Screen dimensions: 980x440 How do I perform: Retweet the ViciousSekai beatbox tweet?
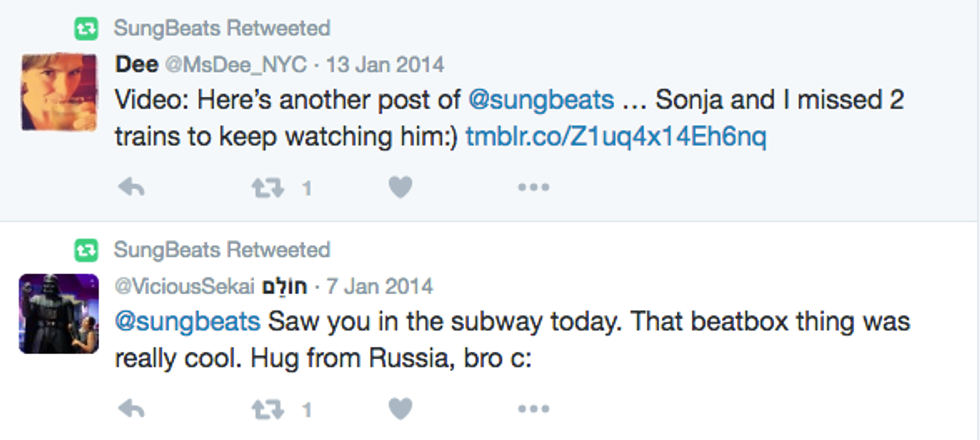[x=266, y=408]
